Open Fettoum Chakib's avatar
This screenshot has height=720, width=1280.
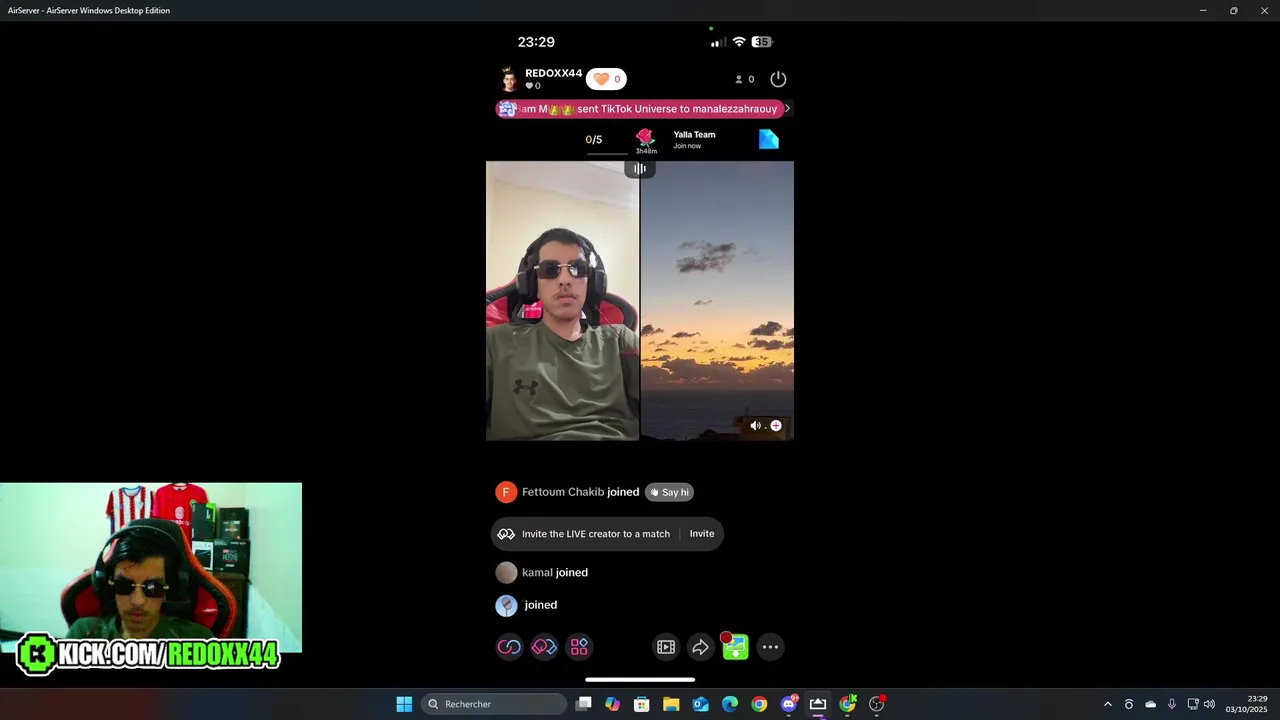pos(506,492)
